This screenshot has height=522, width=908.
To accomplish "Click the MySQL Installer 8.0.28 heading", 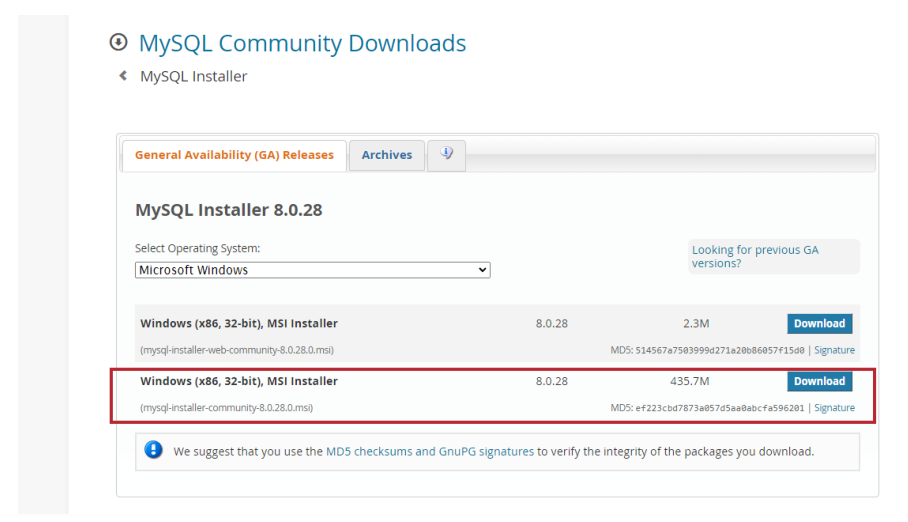I will (228, 210).
